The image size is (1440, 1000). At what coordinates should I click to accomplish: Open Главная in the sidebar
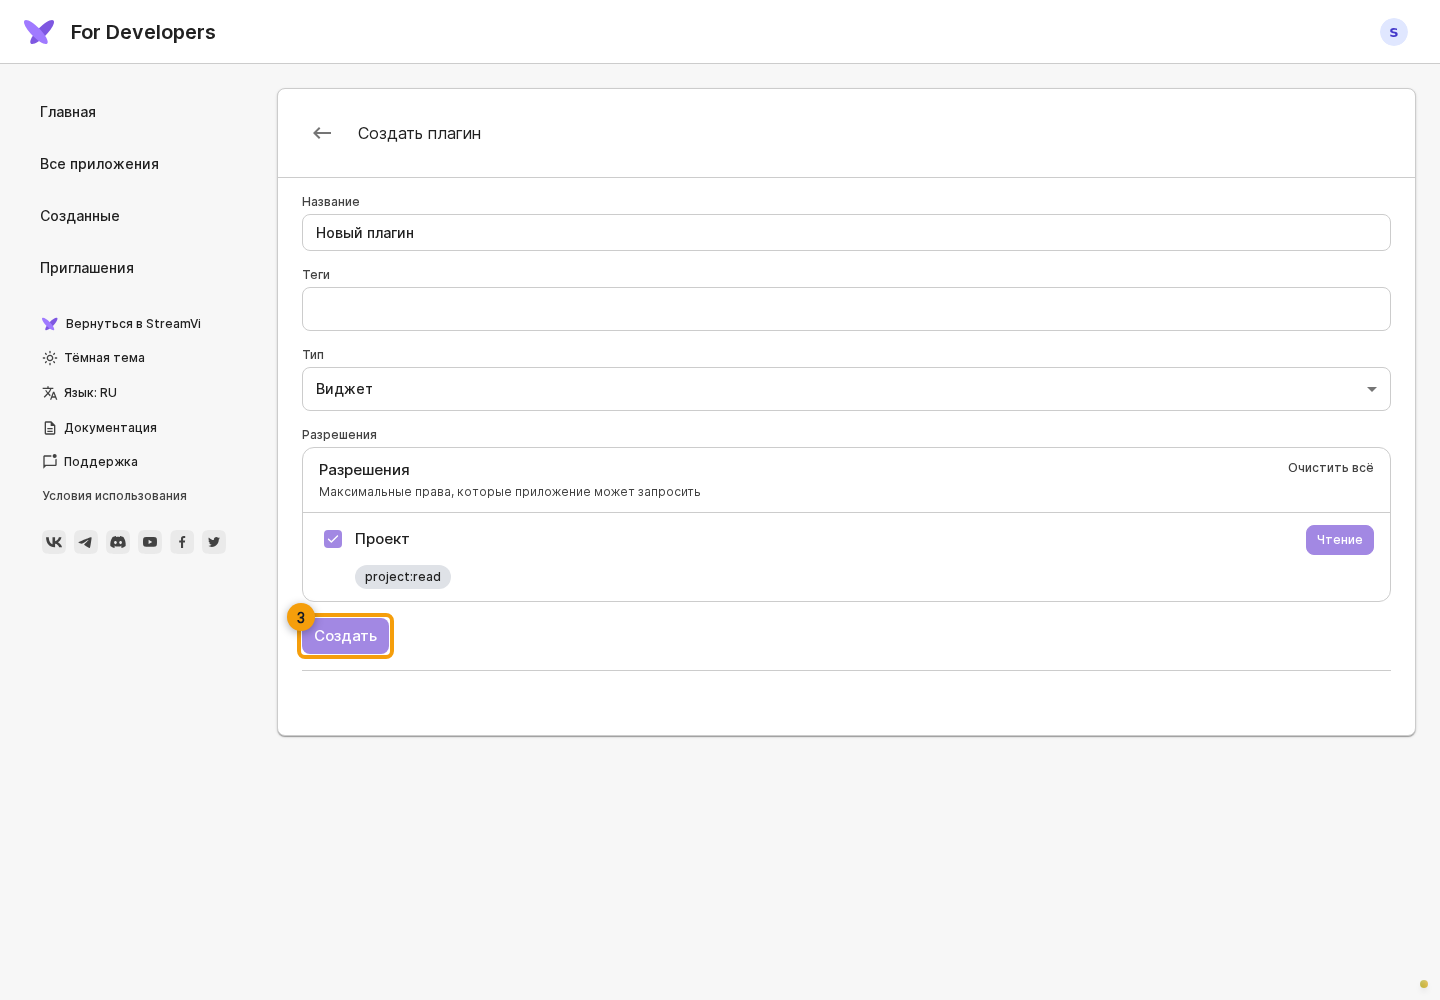(x=68, y=112)
